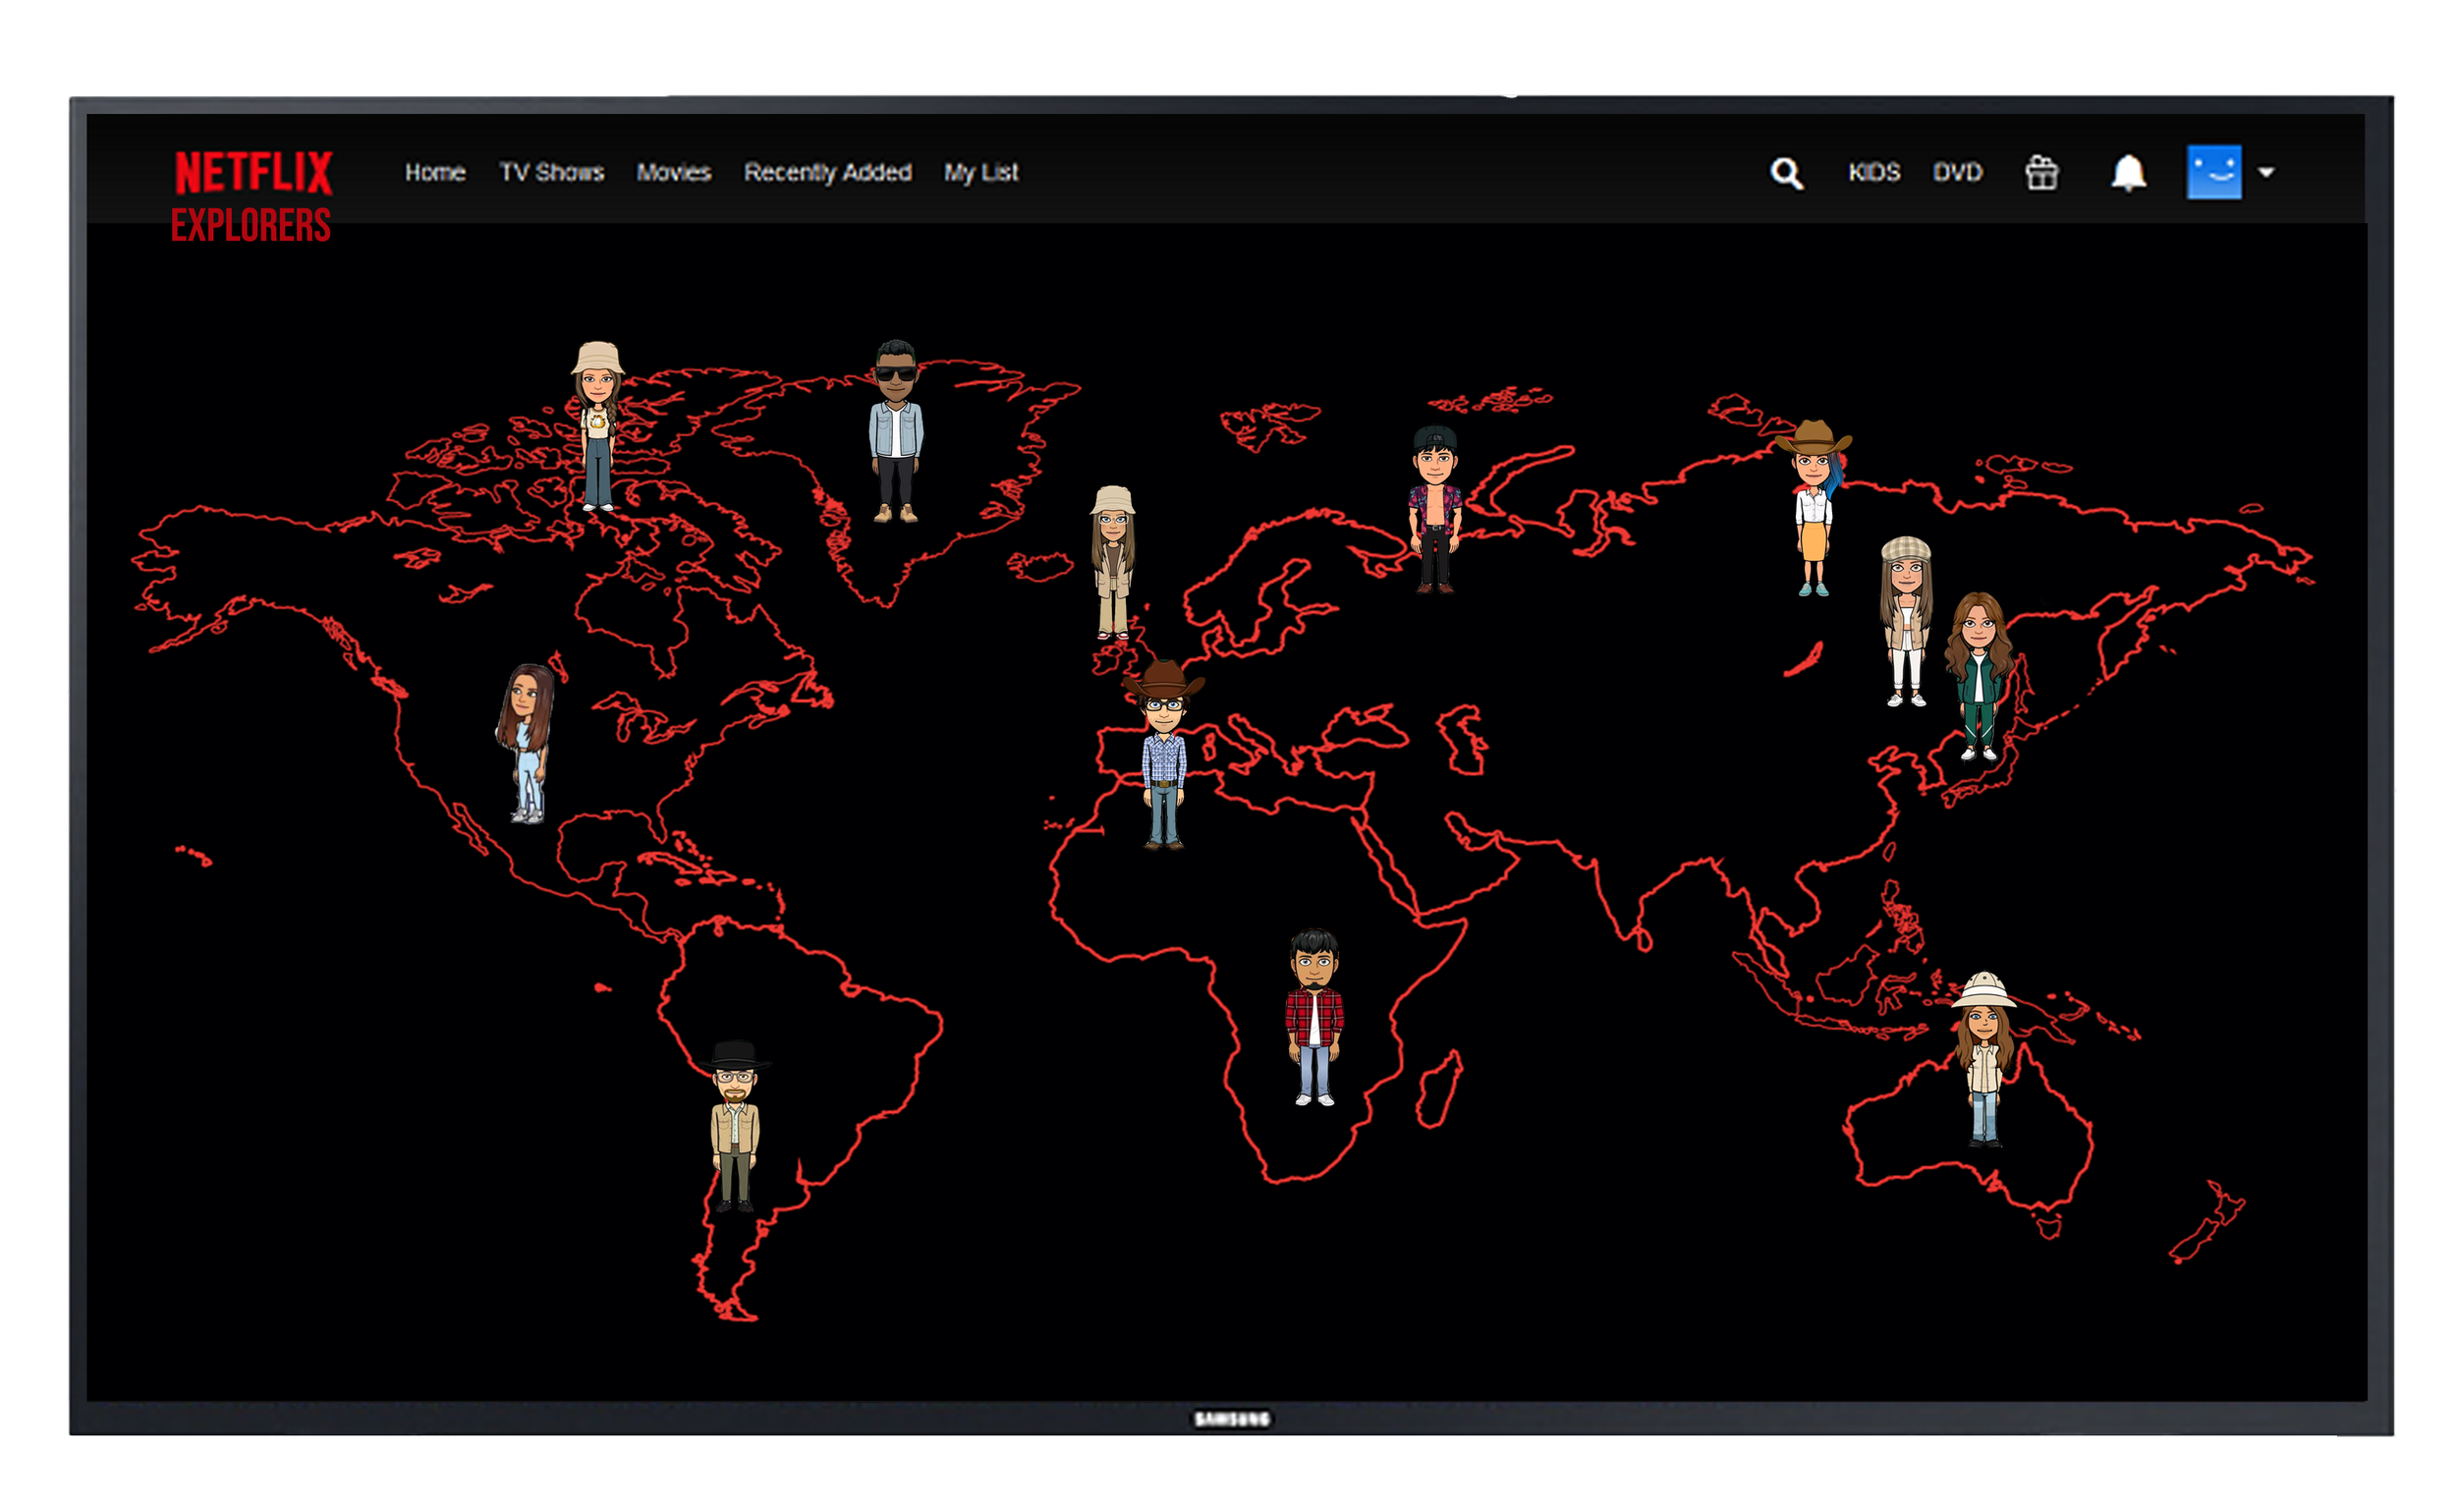
Task: Click the DVD link
Action: (1957, 172)
